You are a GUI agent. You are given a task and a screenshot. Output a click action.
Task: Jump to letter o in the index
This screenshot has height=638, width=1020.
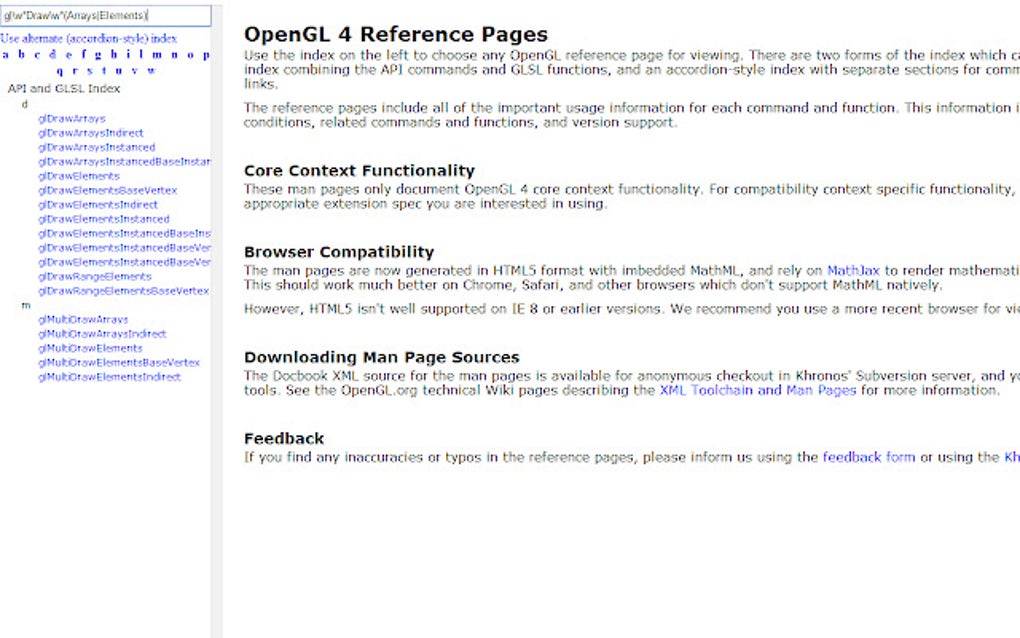191,55
